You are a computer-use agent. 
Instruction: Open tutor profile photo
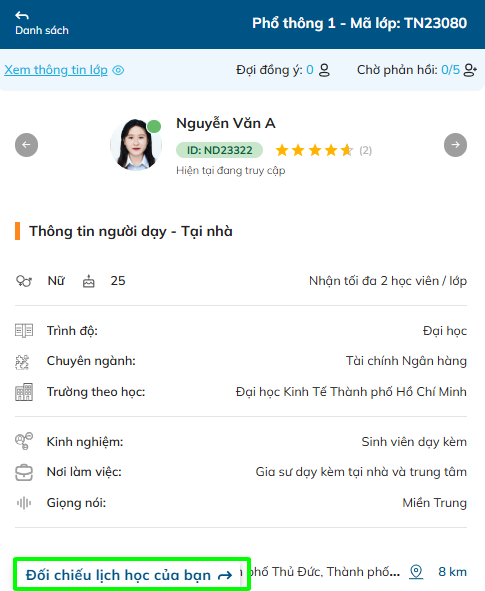(x=136, y=144)
